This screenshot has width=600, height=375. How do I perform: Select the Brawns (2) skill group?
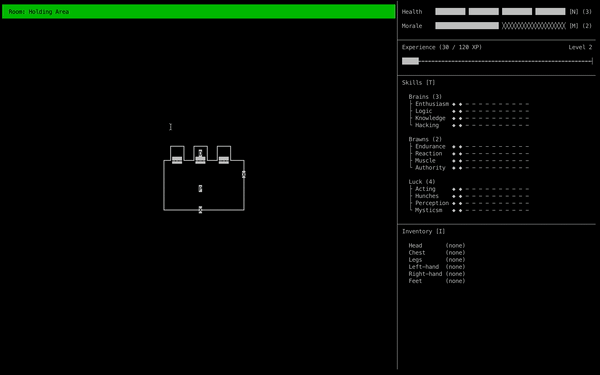click(x=425, y=139)
